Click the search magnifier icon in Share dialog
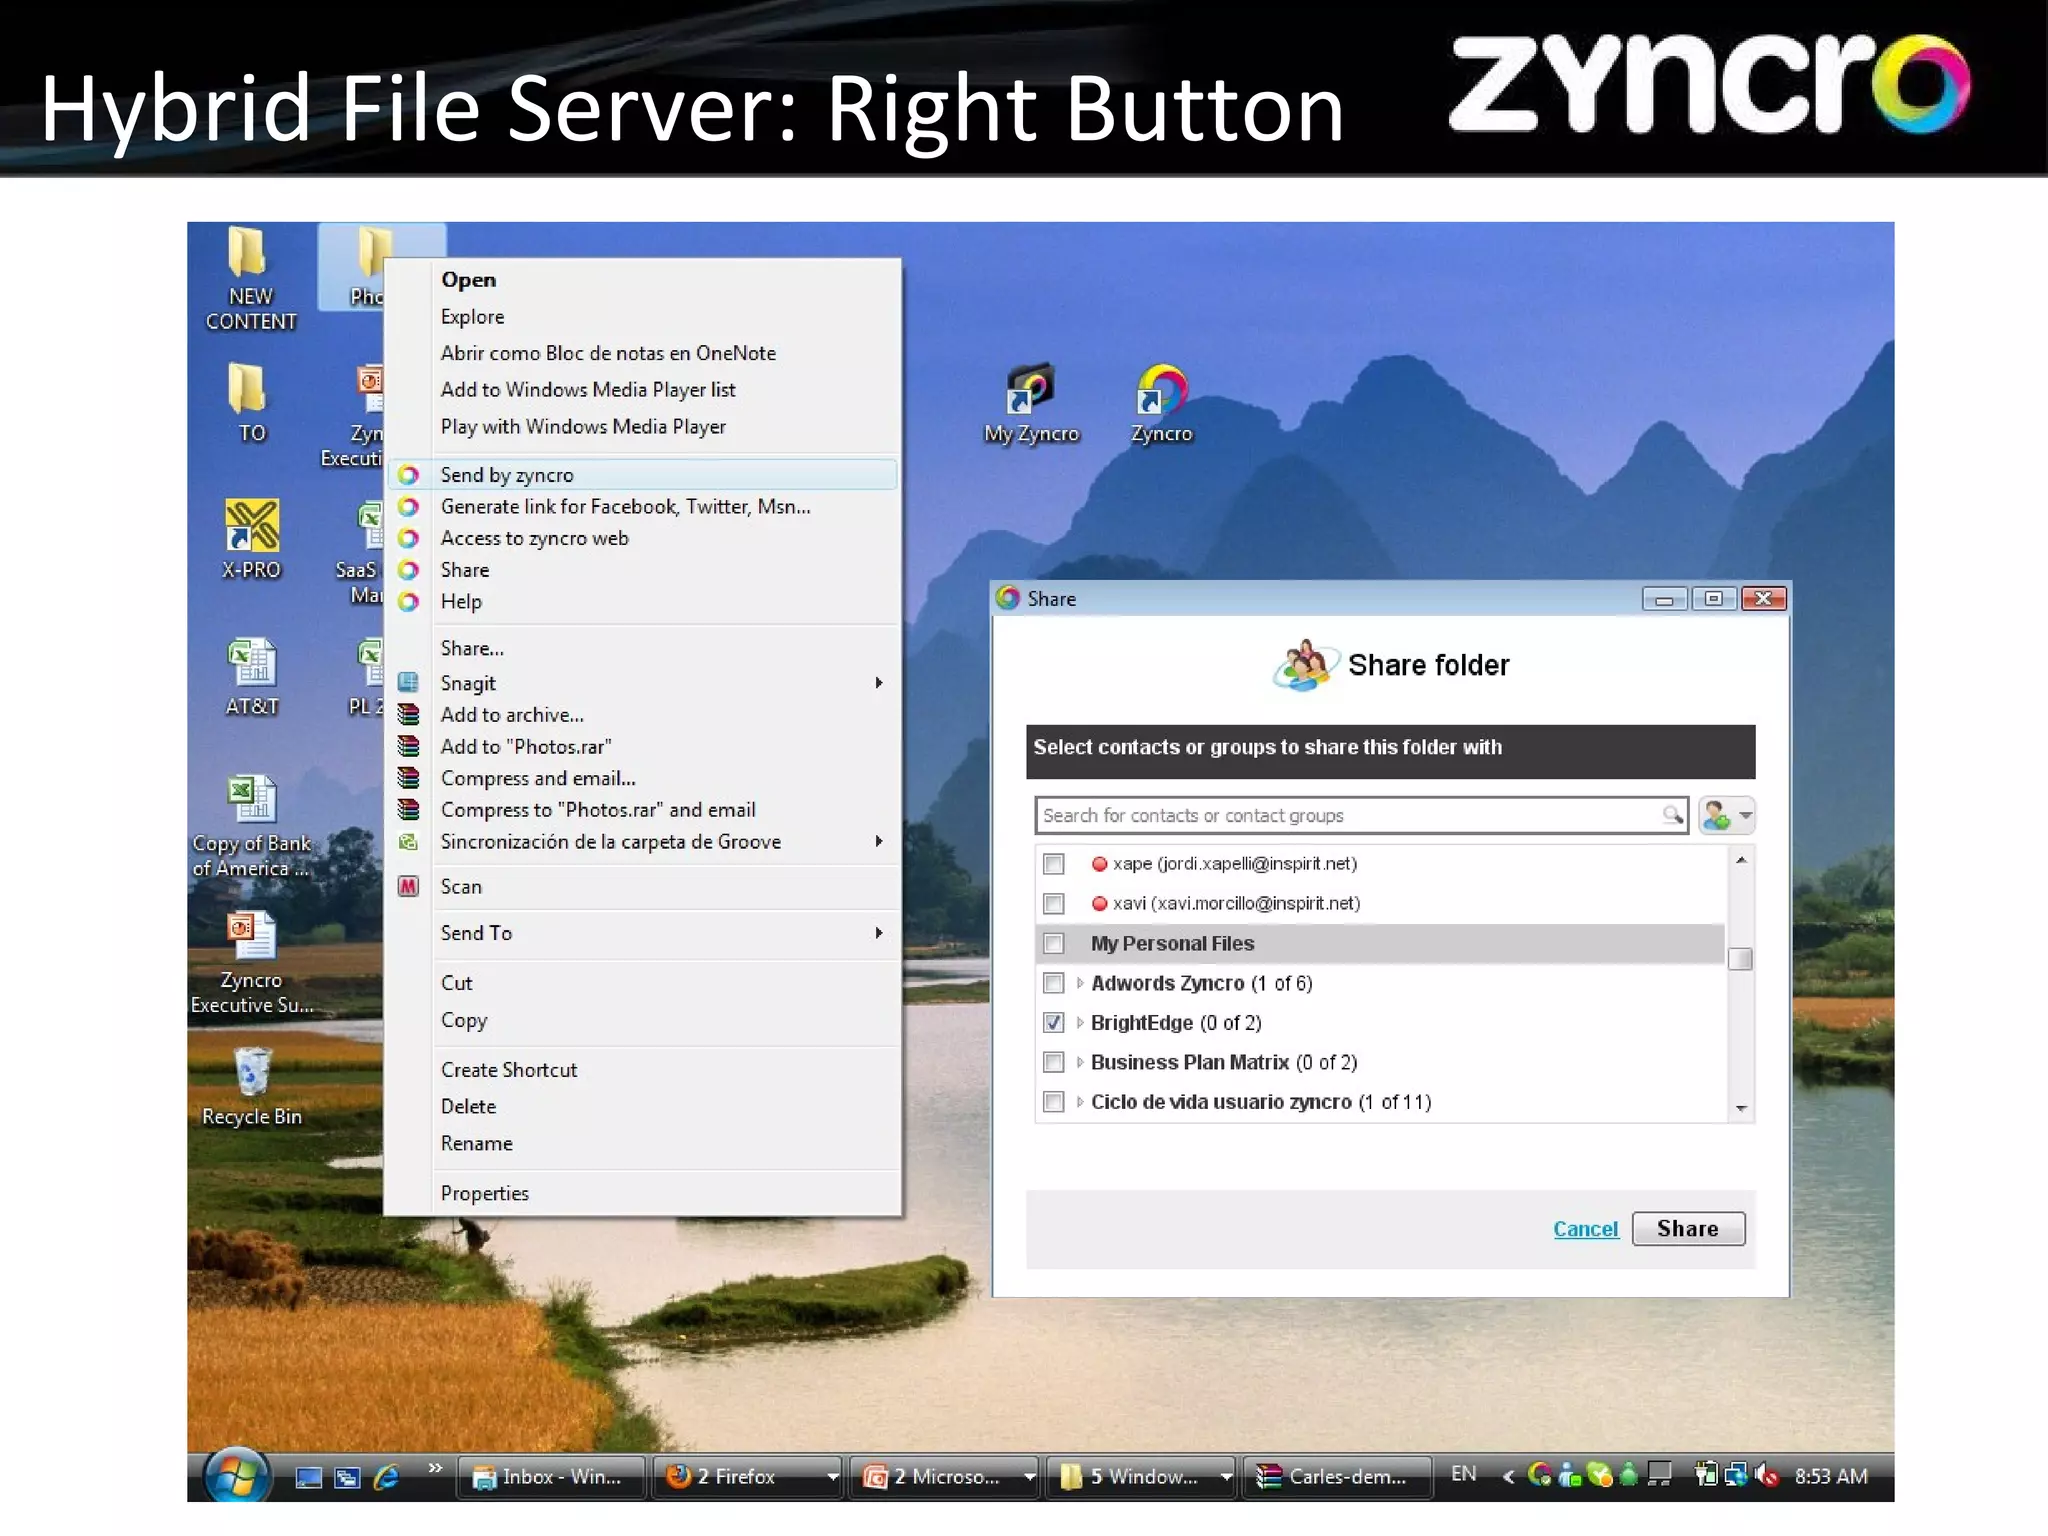Image resolution: width=2048 pixels, height=1536 pixels. click(x=1672, y=815)
